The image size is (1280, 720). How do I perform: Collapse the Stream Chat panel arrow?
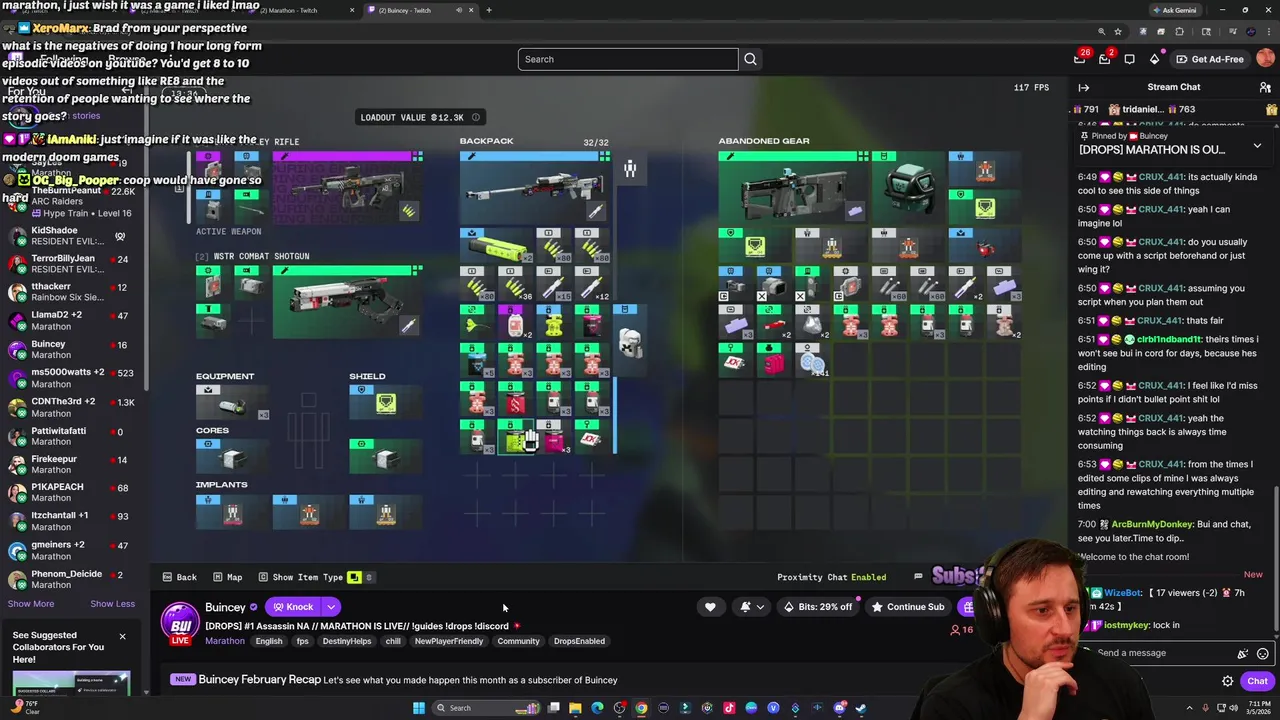point(1084,87)
